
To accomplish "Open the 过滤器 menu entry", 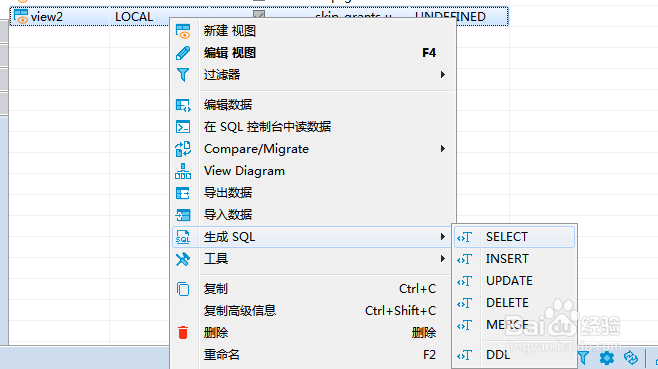I will (313, 75).
